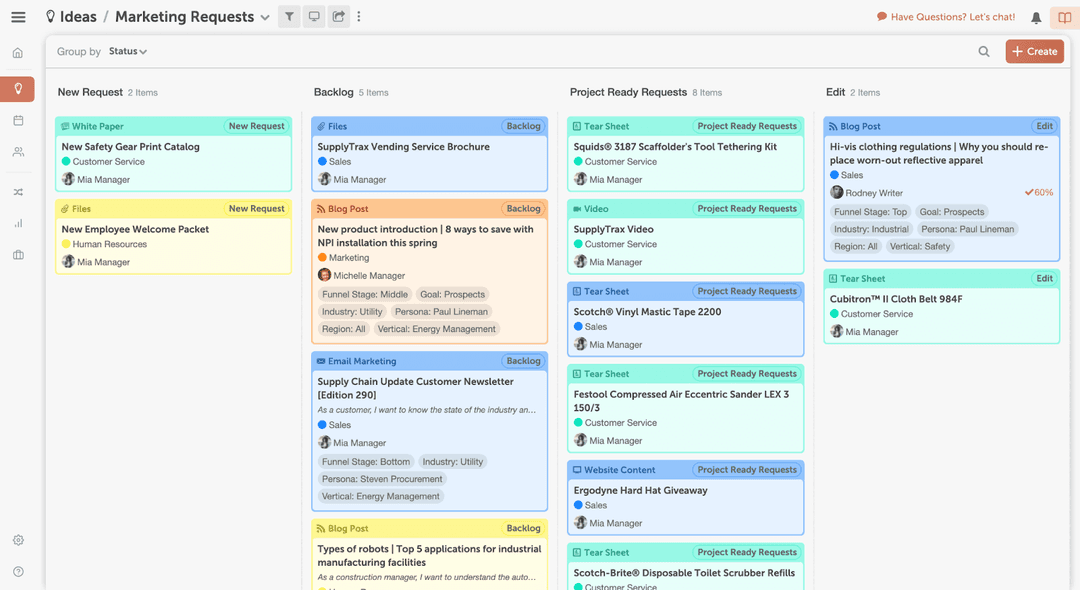
Task: Click the team members icon in sidebar
Action: (x=17, y=151)
